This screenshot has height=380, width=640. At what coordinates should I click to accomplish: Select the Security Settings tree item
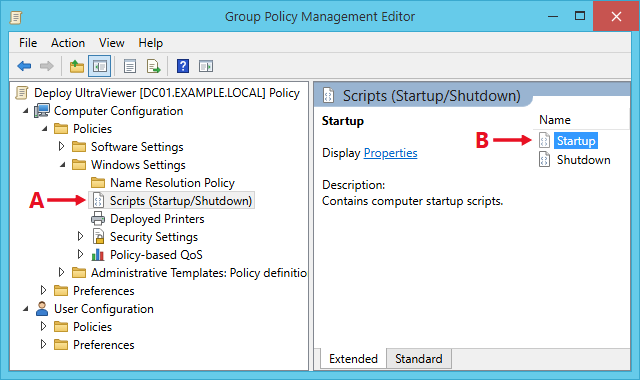154,237
